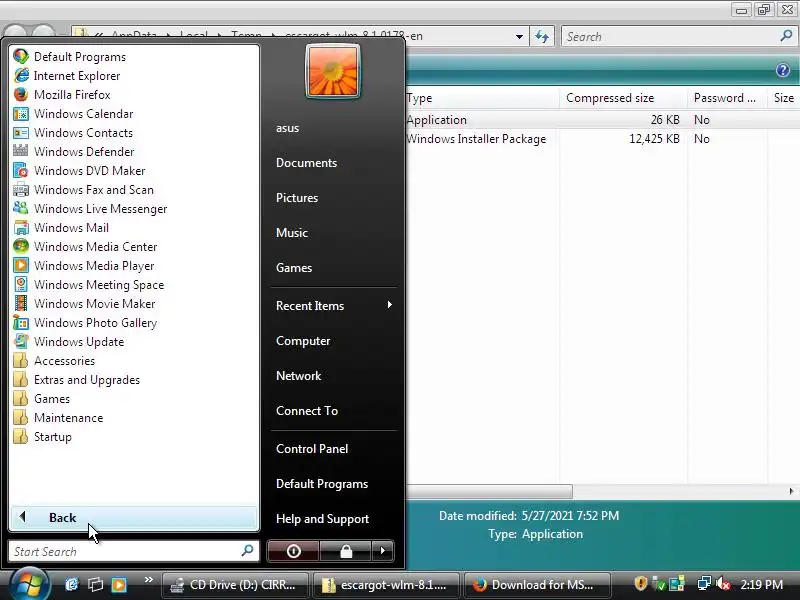Open Windows Photo Gallery

click(x=85, y=323)
